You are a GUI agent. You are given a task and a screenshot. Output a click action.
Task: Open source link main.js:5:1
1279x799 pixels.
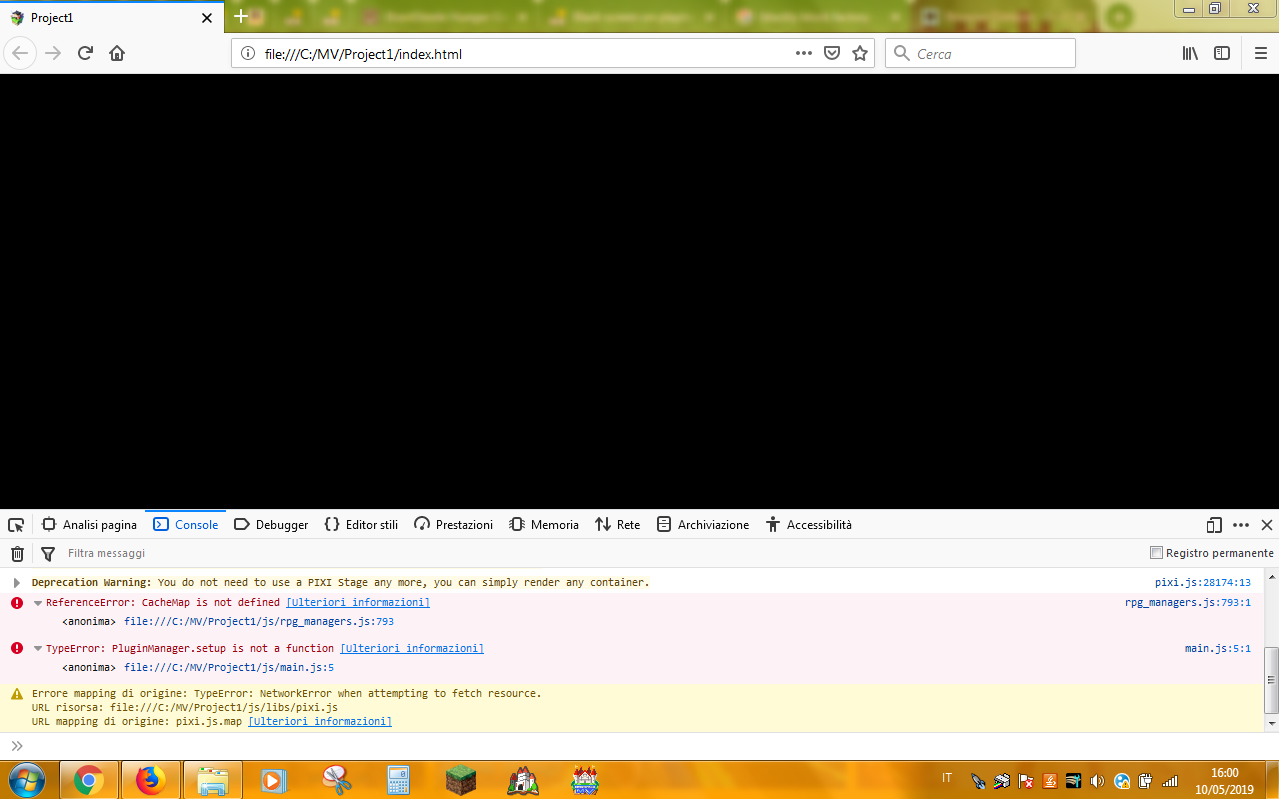tap(1218, 649)
